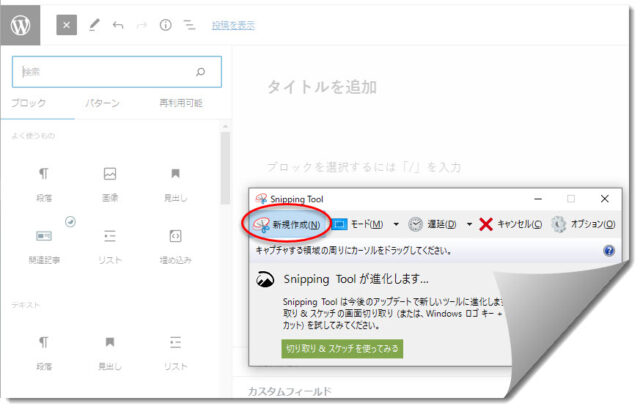This screenshot has width=640, height=409.
Task: Insert 見出し block under テキスト
Action: pos(110,353)
